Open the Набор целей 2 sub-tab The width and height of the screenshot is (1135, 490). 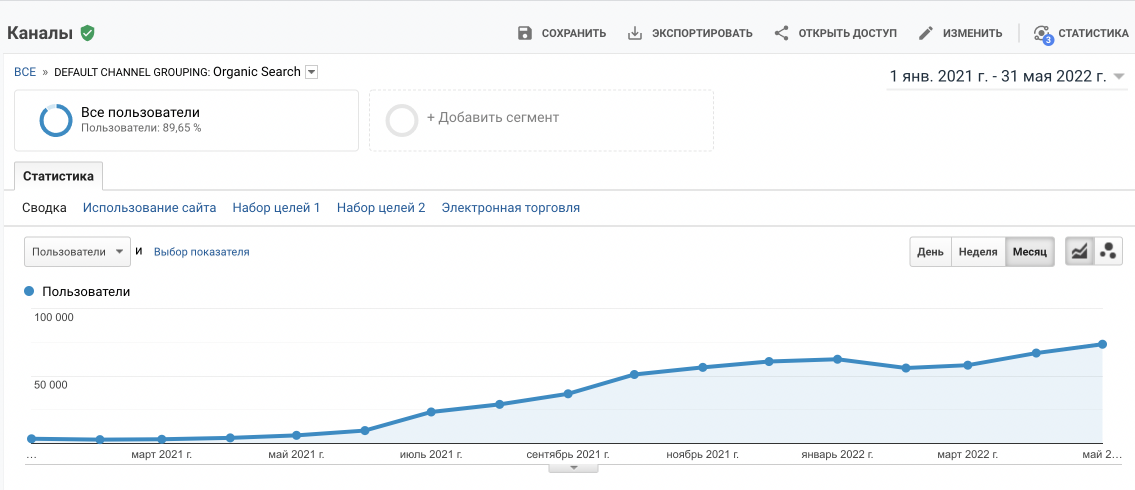tap(381, 208)
